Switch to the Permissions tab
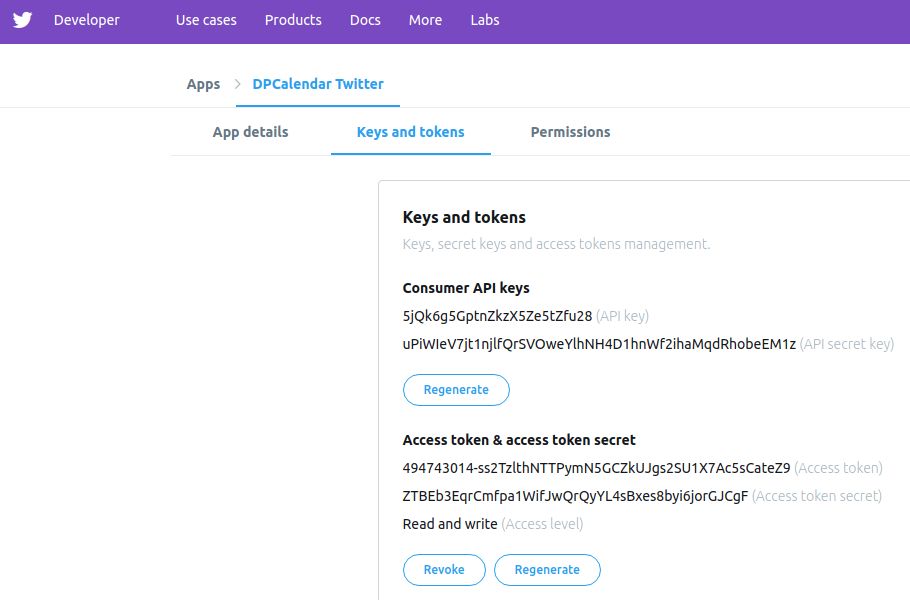Viewport: 910px width, 600px height. pyautogui.click(x=570, y=132)
